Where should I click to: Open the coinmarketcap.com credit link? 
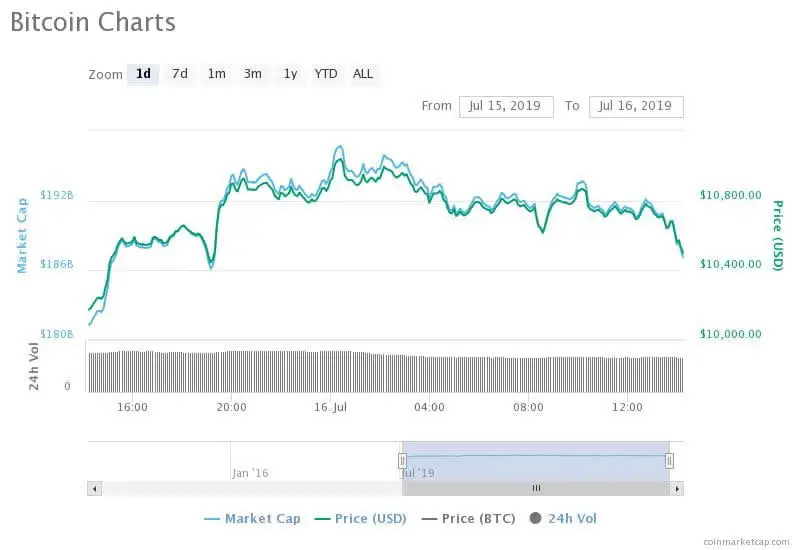coord(745,540)
